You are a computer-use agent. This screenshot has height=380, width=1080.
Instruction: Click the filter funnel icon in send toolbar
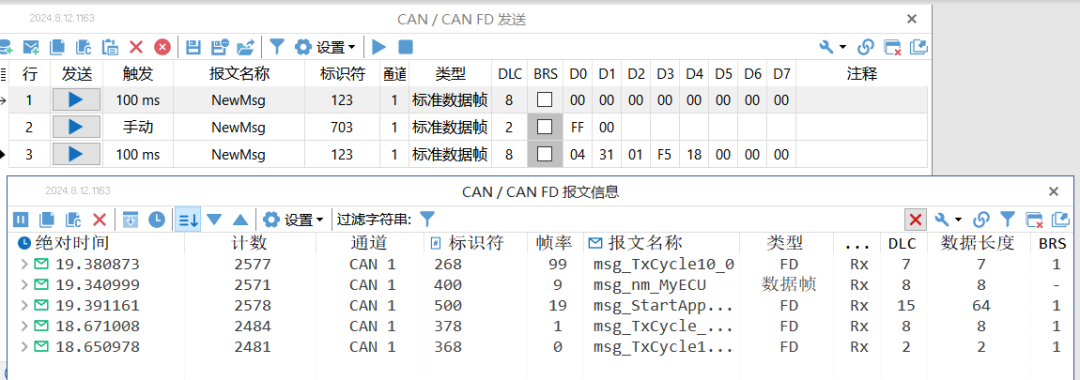(x=276, y=47)
